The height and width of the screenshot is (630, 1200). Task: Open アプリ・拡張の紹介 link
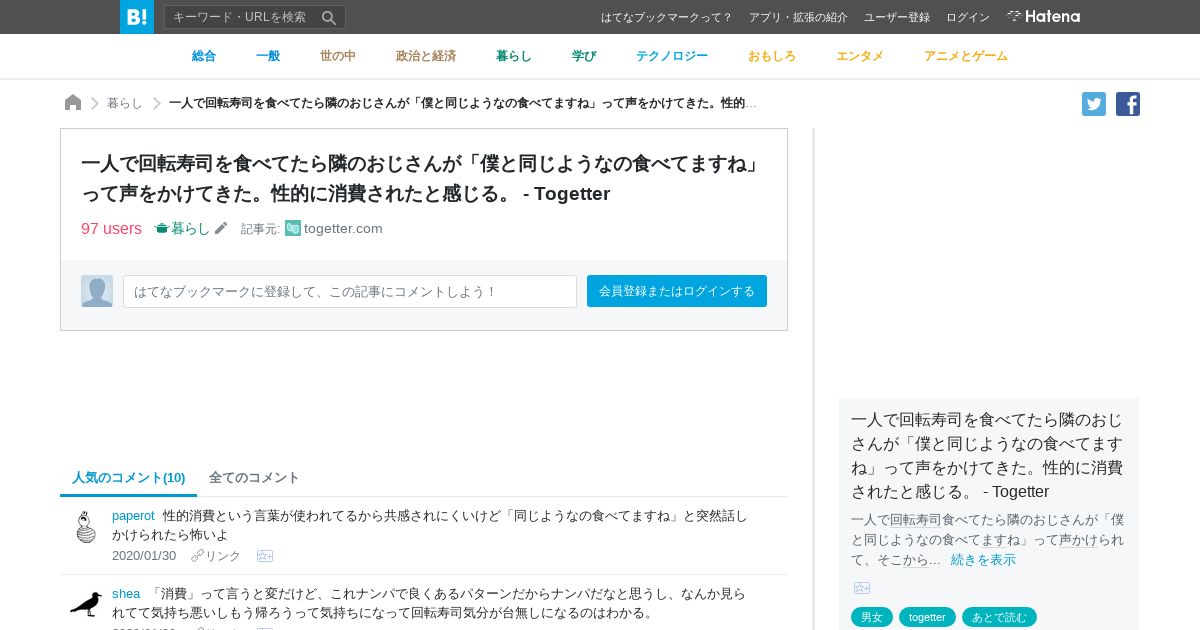(x=798, y=17)
